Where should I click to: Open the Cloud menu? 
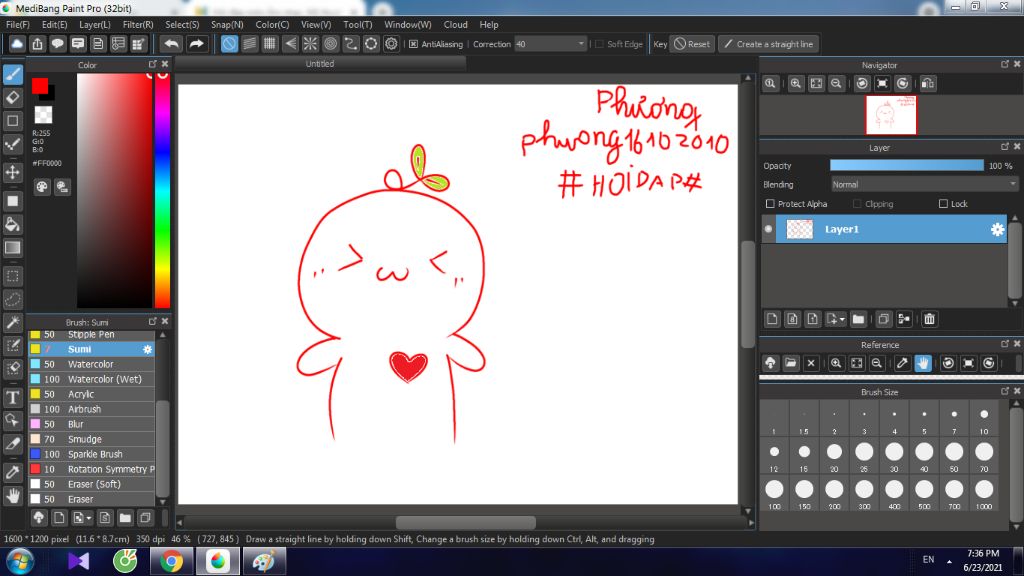[455, 25]
